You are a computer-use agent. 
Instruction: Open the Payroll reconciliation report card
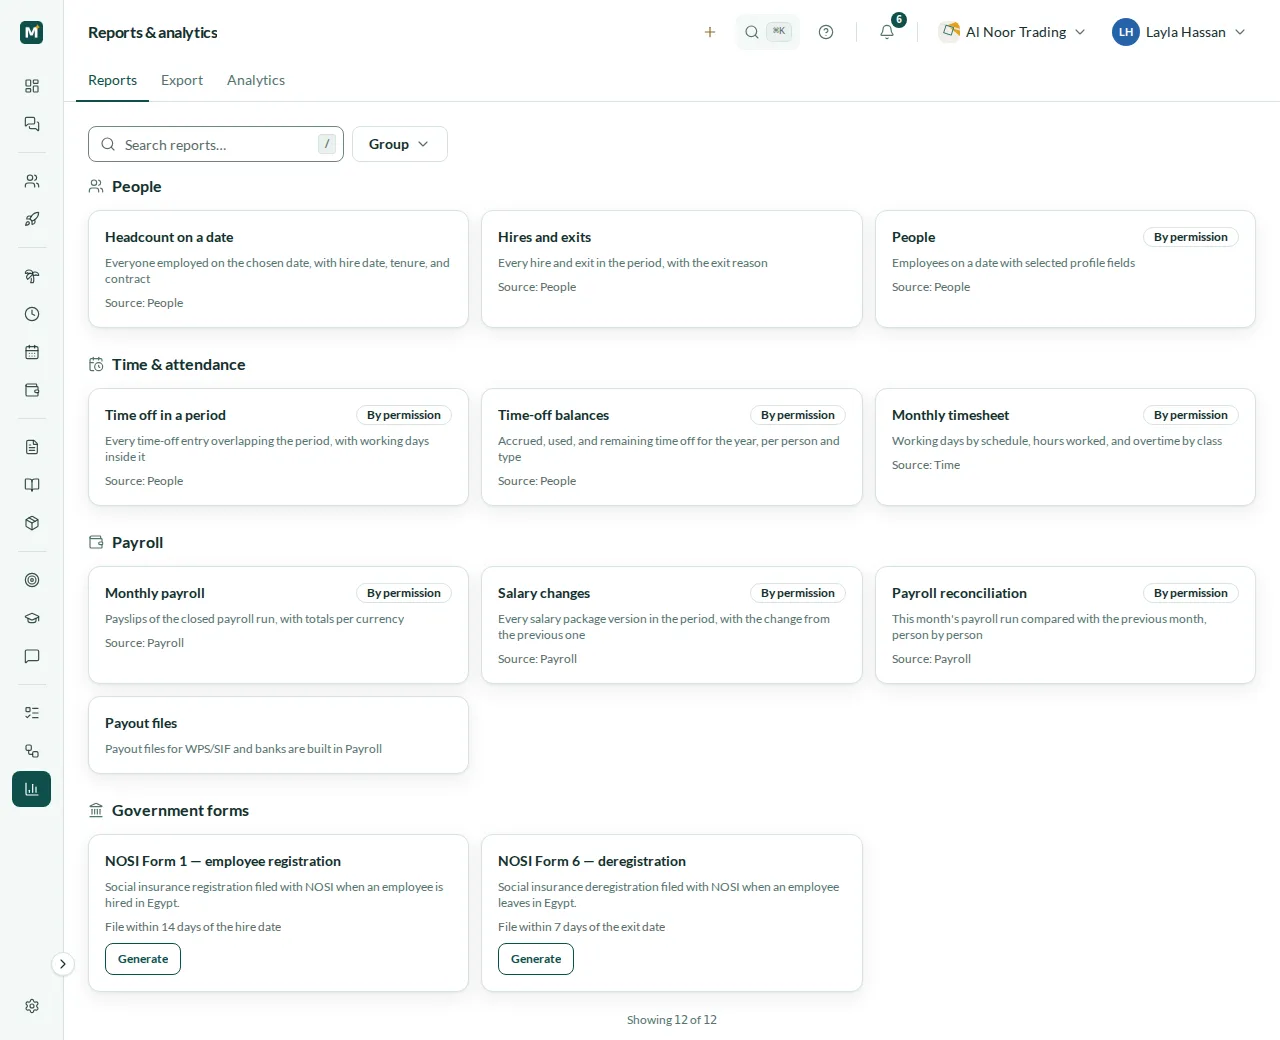click(1065, 625)
